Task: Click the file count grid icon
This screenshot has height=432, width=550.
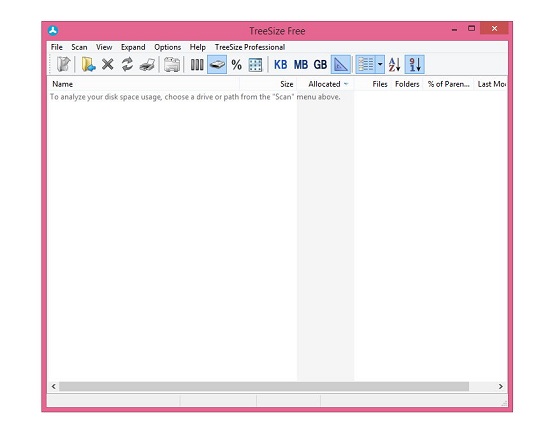Action: [x=255, y=65]
